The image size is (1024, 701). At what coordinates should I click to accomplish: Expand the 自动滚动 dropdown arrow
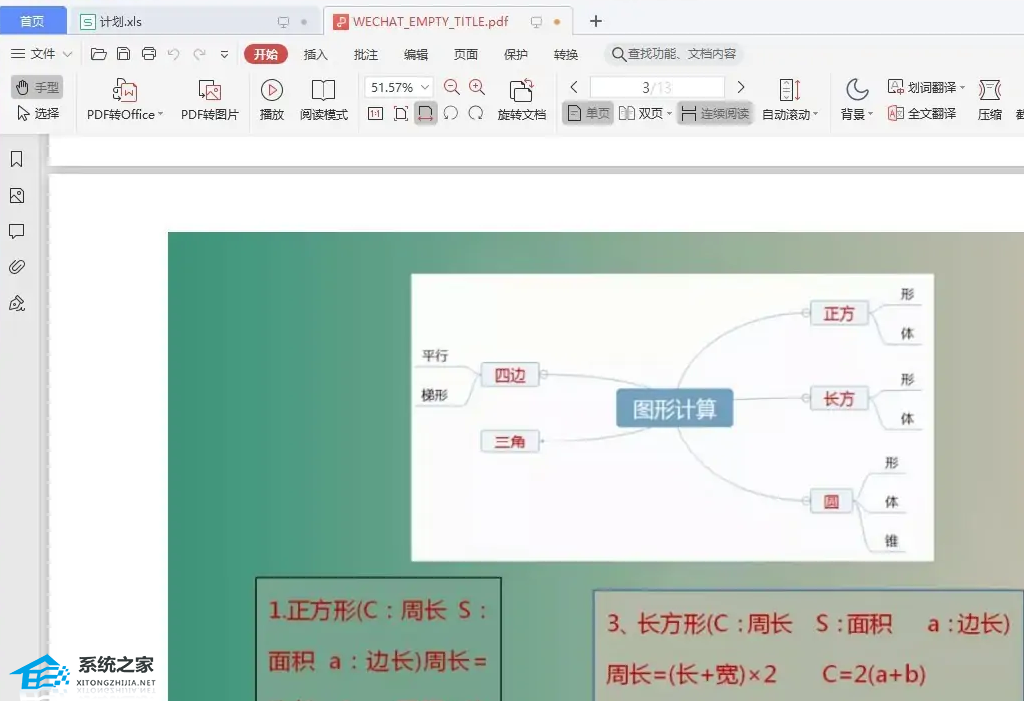tap(815, 114)
